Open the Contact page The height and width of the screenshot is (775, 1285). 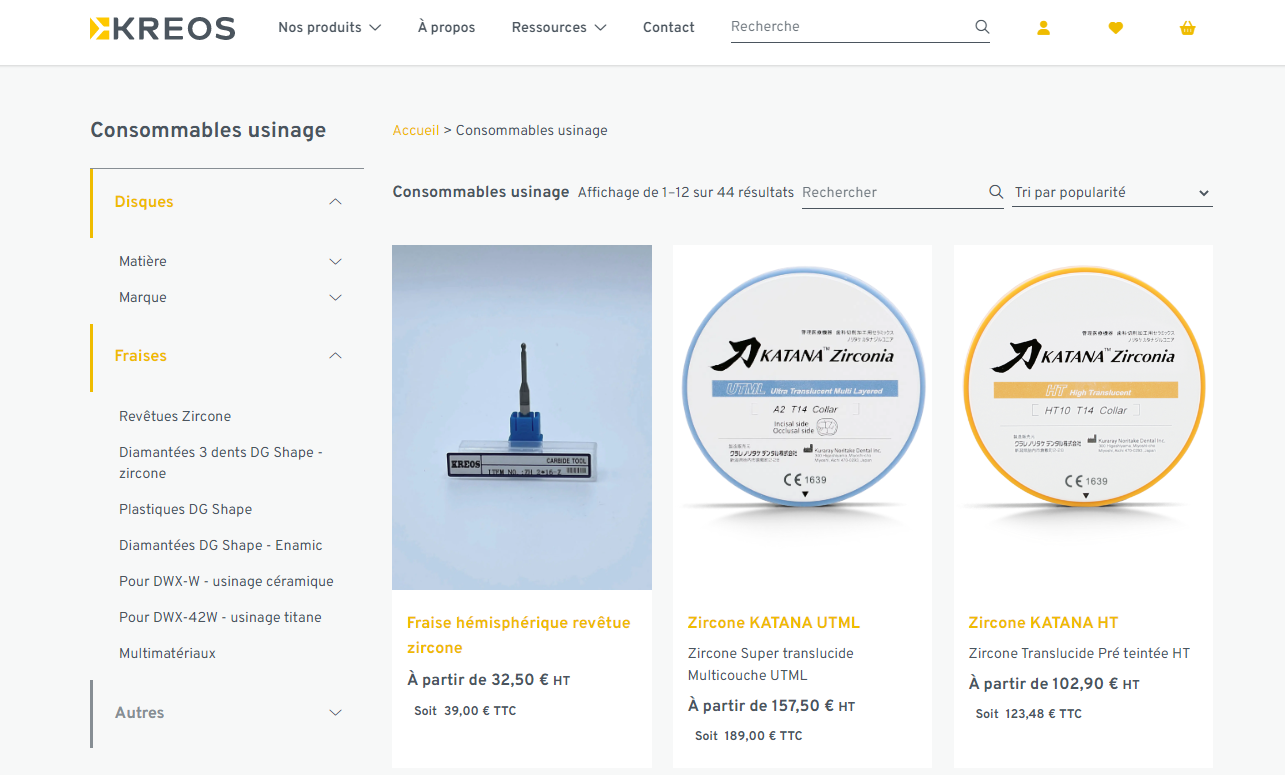668,27
